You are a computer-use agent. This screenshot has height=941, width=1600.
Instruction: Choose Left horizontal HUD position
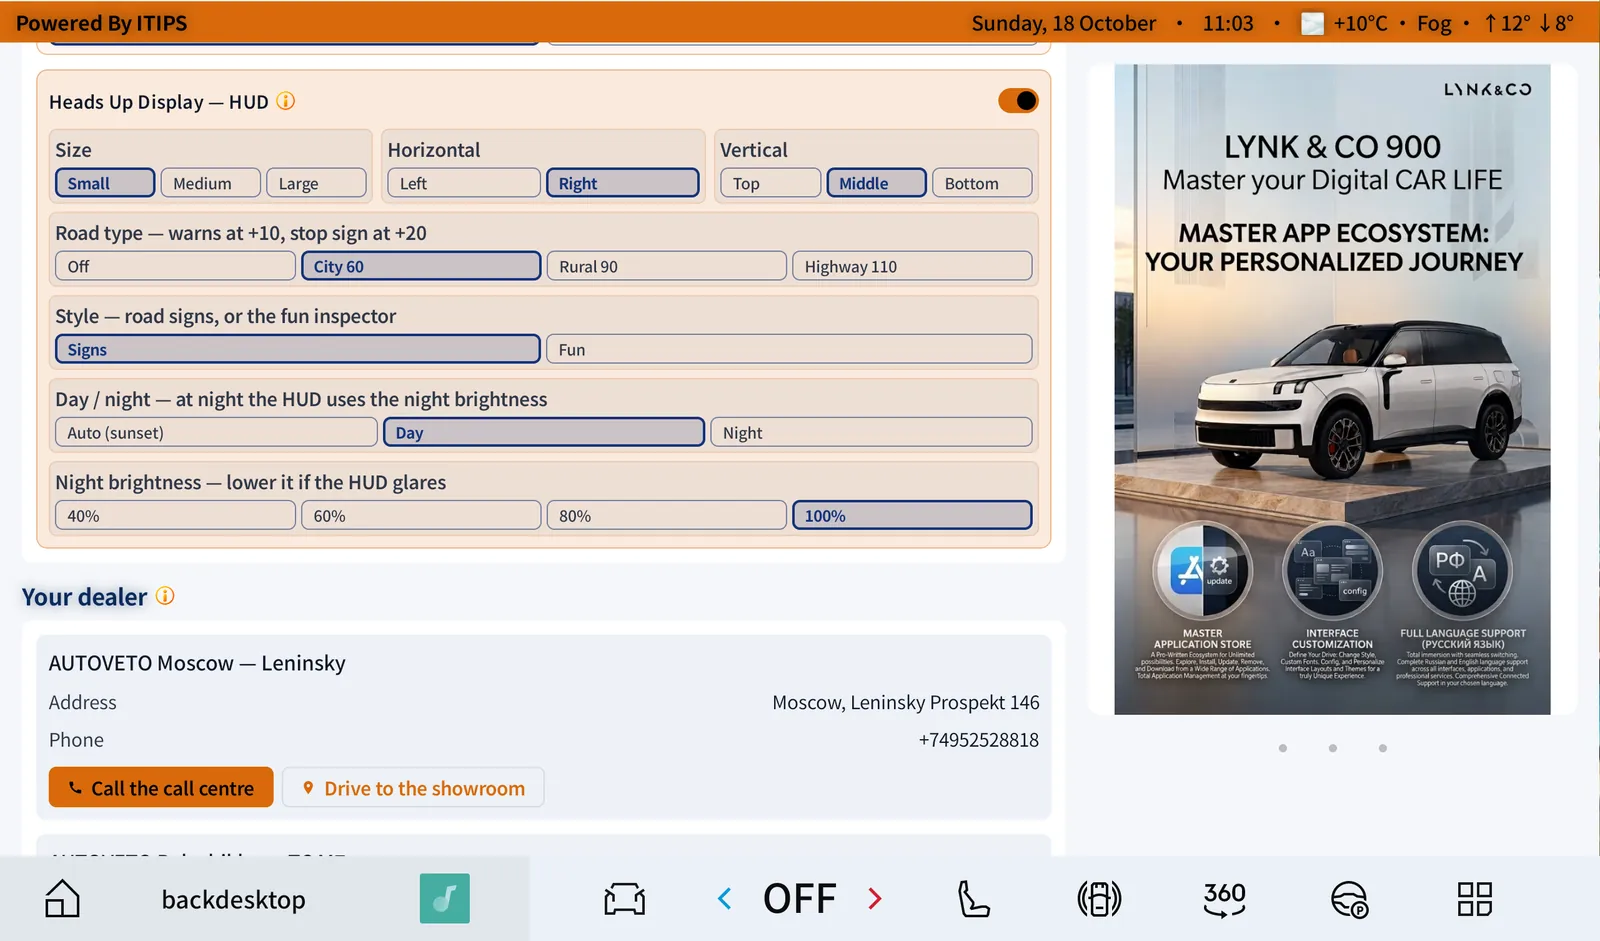click(464, 183)
